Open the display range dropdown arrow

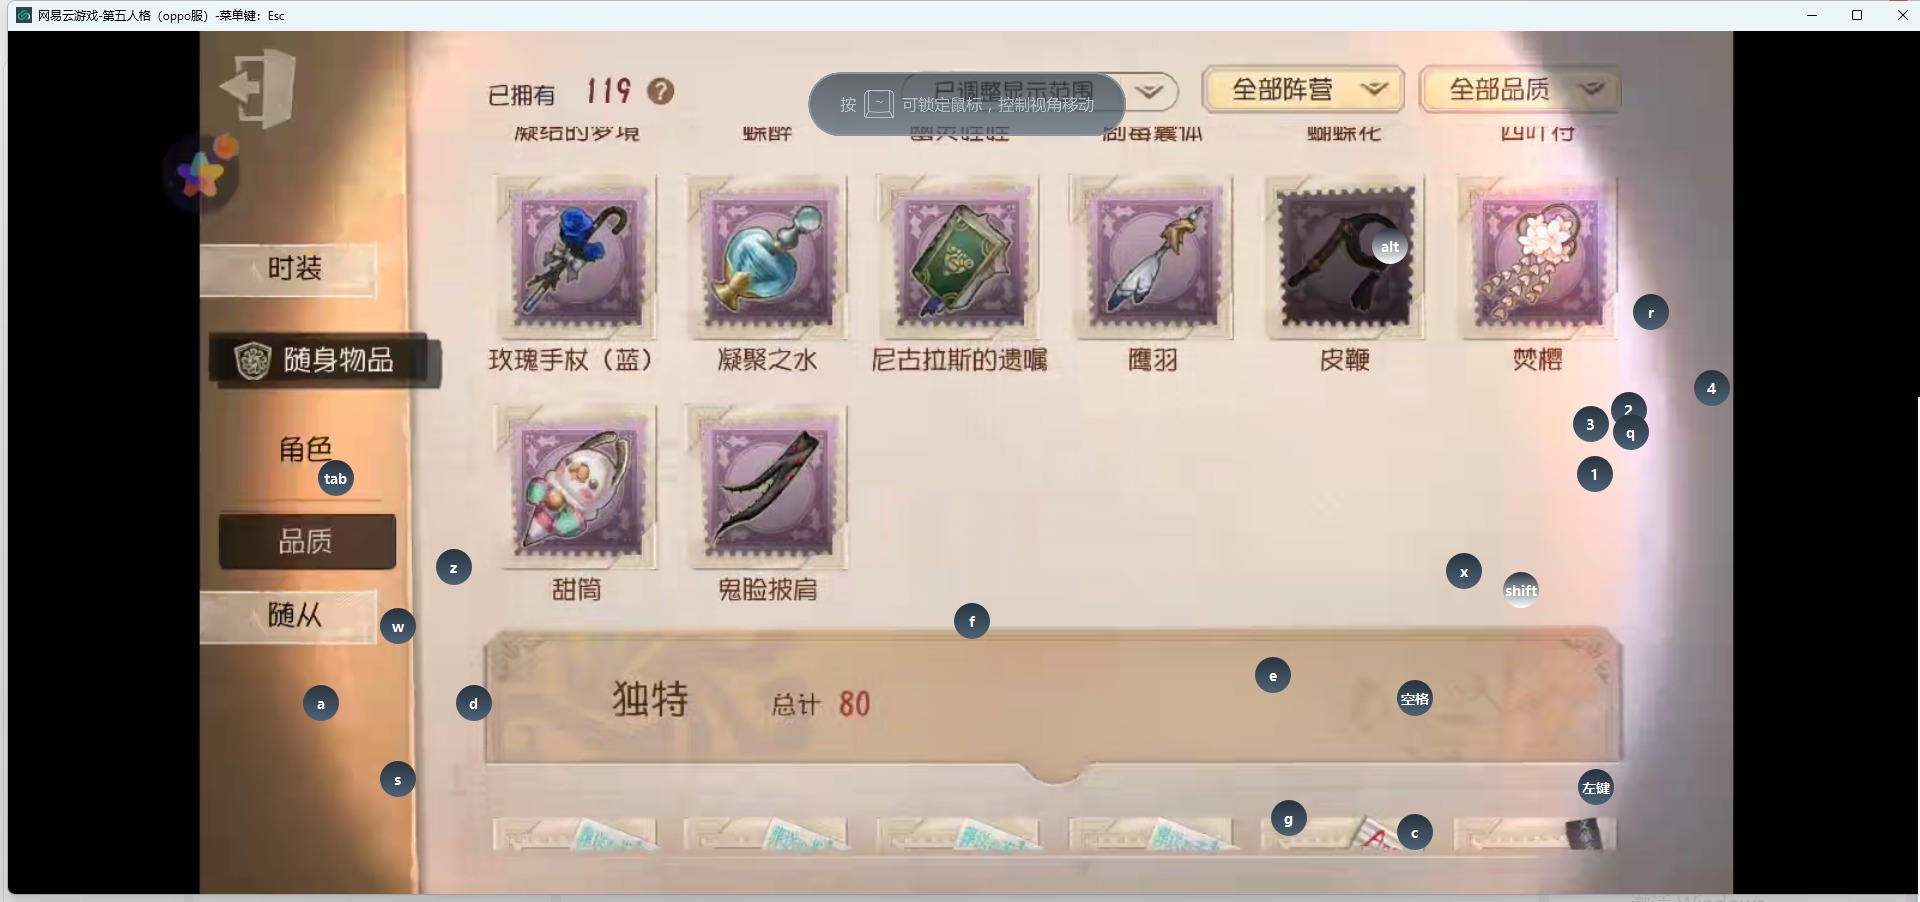[x=1150, y=92]
